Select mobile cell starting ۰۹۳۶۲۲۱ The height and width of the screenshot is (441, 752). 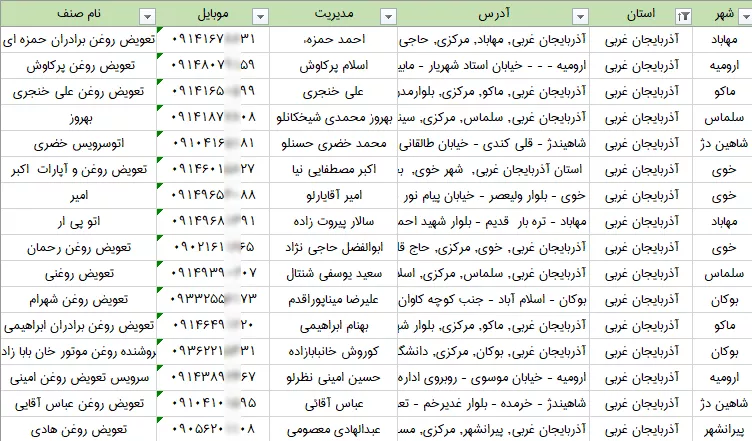pos(213,351)
